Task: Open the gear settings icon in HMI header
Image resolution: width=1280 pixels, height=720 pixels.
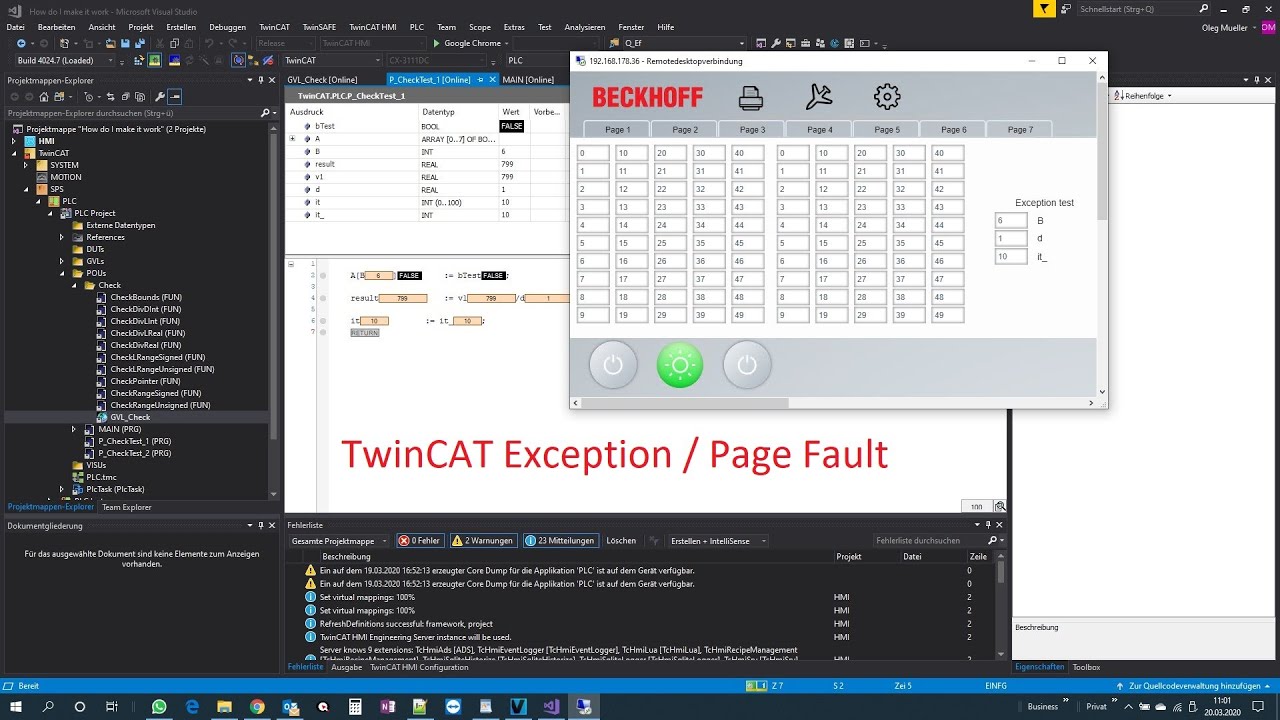Action: click(887, 97)
